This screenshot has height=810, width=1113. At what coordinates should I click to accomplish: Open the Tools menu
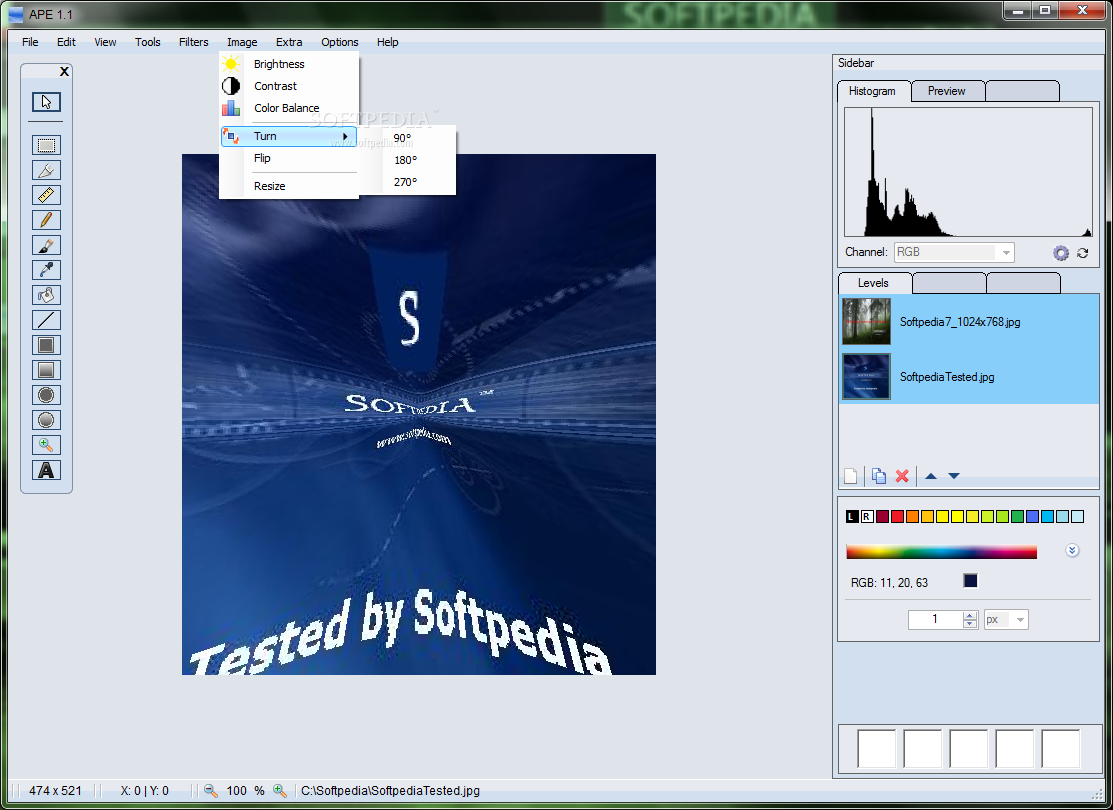tap(148, 42)
